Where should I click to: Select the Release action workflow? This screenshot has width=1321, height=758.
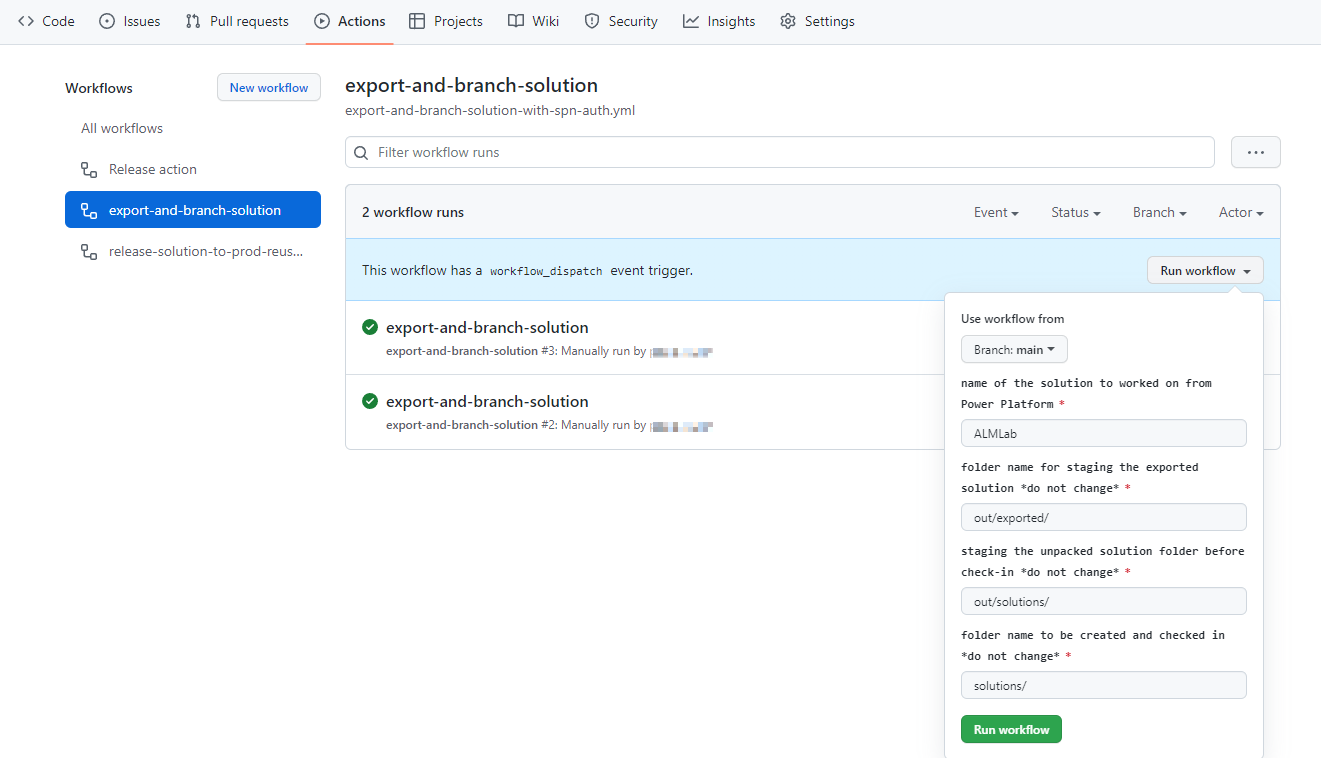[x=193, y=169]
